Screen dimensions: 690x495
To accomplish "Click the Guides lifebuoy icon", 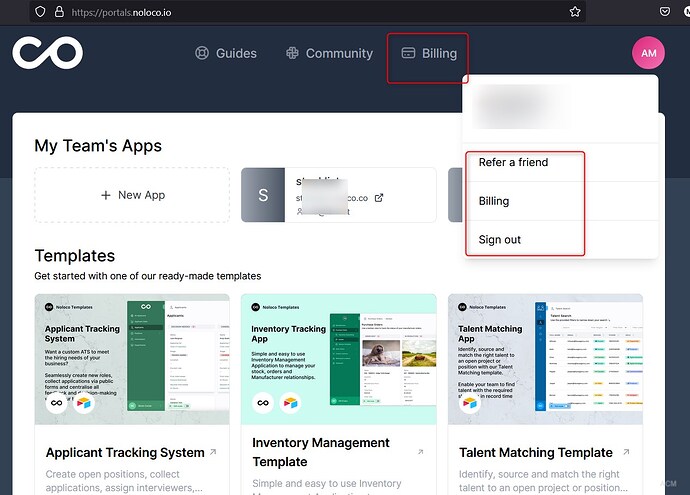I will pos(202,53).
